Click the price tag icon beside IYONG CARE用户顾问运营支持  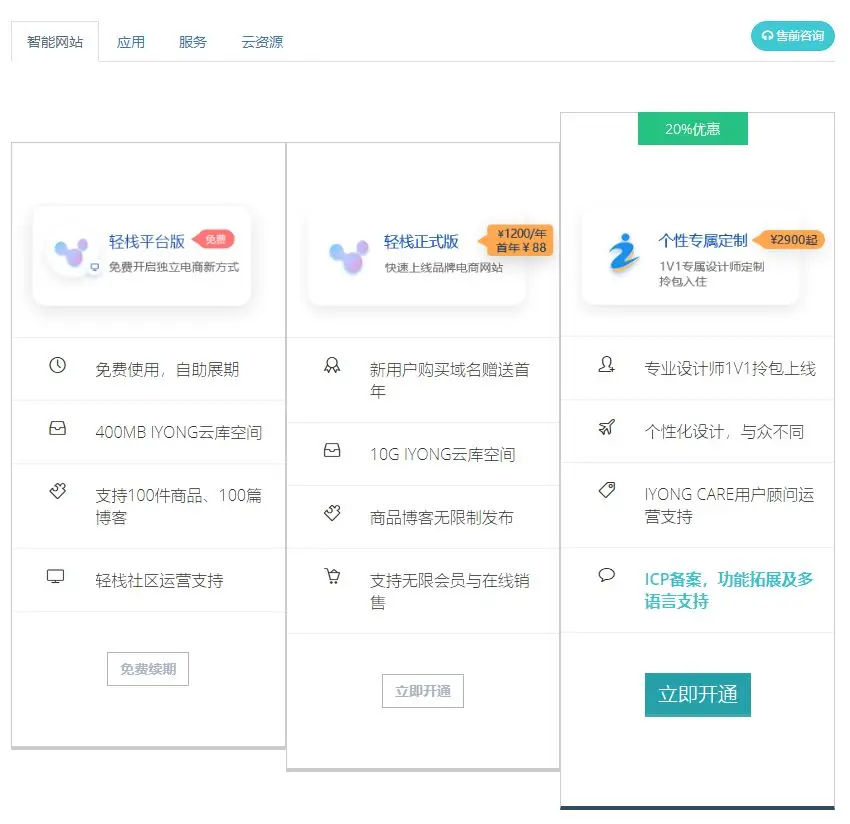point(606,490)
